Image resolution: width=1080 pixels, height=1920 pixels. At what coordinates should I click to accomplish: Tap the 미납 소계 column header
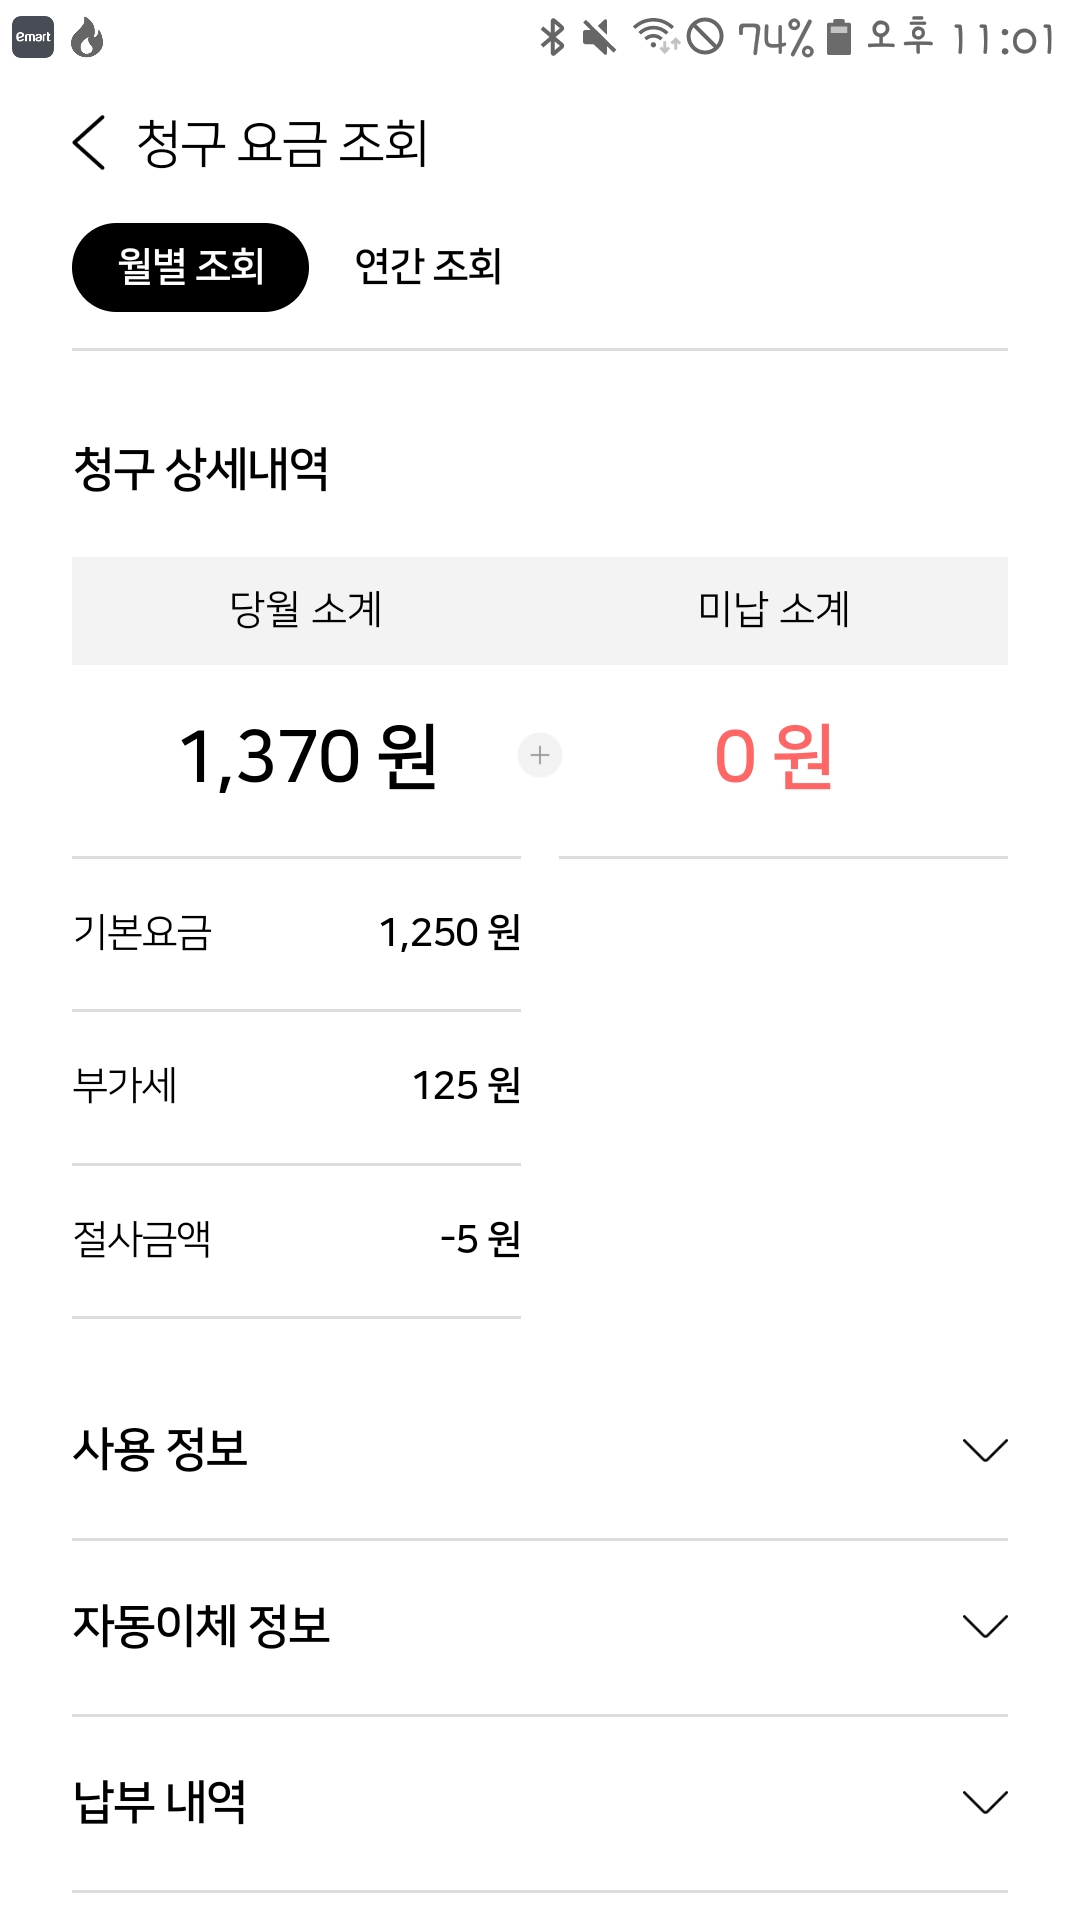click(x=774, y=610)
